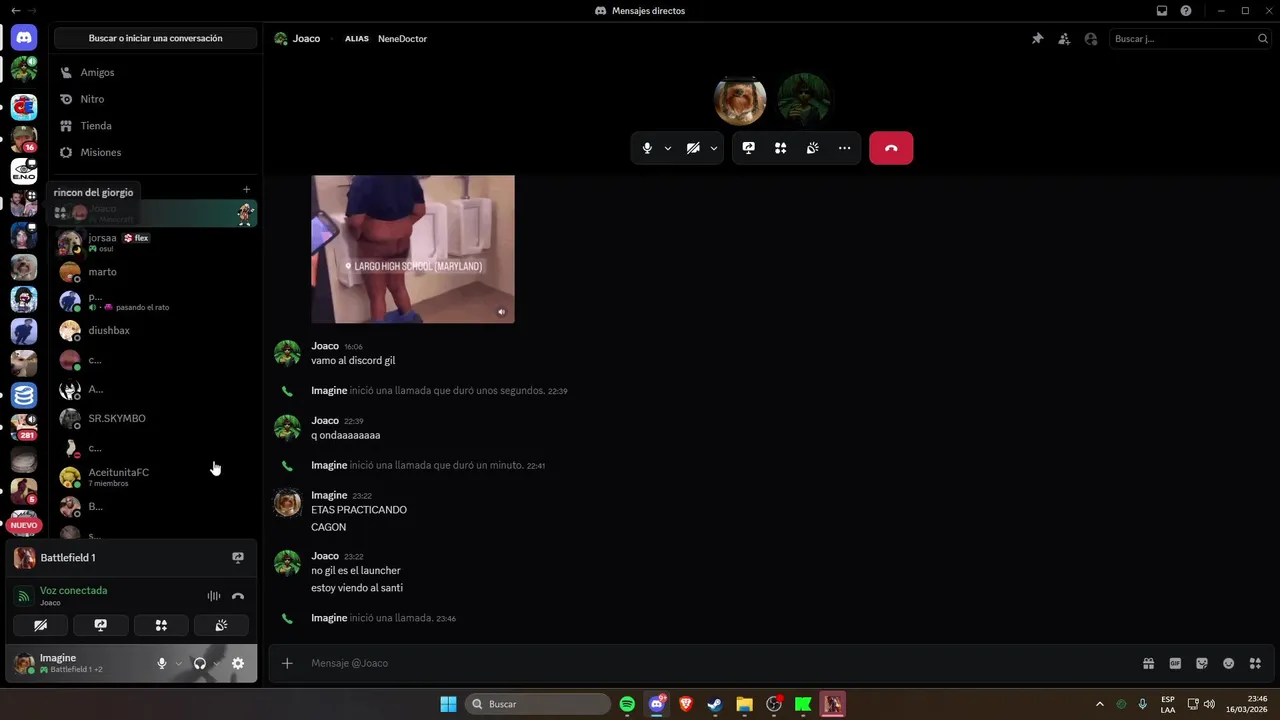Viewport: 1280px width, 720px height.
Task: Open the soundboard in the call controls
Action: coord(812,148)
